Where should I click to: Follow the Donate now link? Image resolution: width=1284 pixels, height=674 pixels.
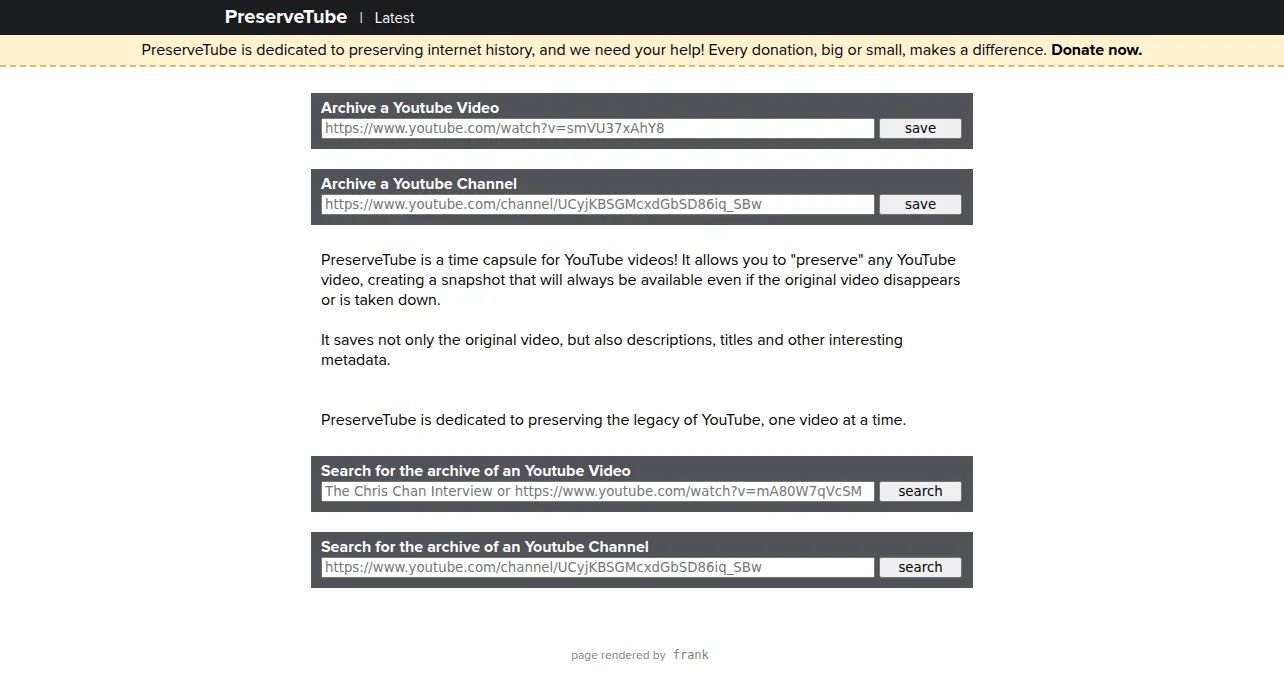1096,50
